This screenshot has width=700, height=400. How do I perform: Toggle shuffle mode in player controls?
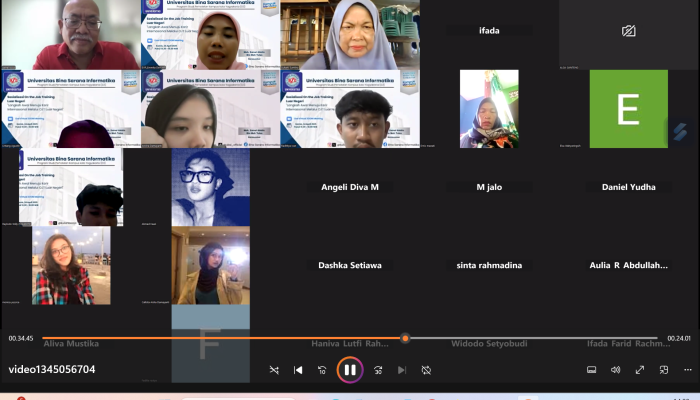pyautogui.click(x=274, y=370)
